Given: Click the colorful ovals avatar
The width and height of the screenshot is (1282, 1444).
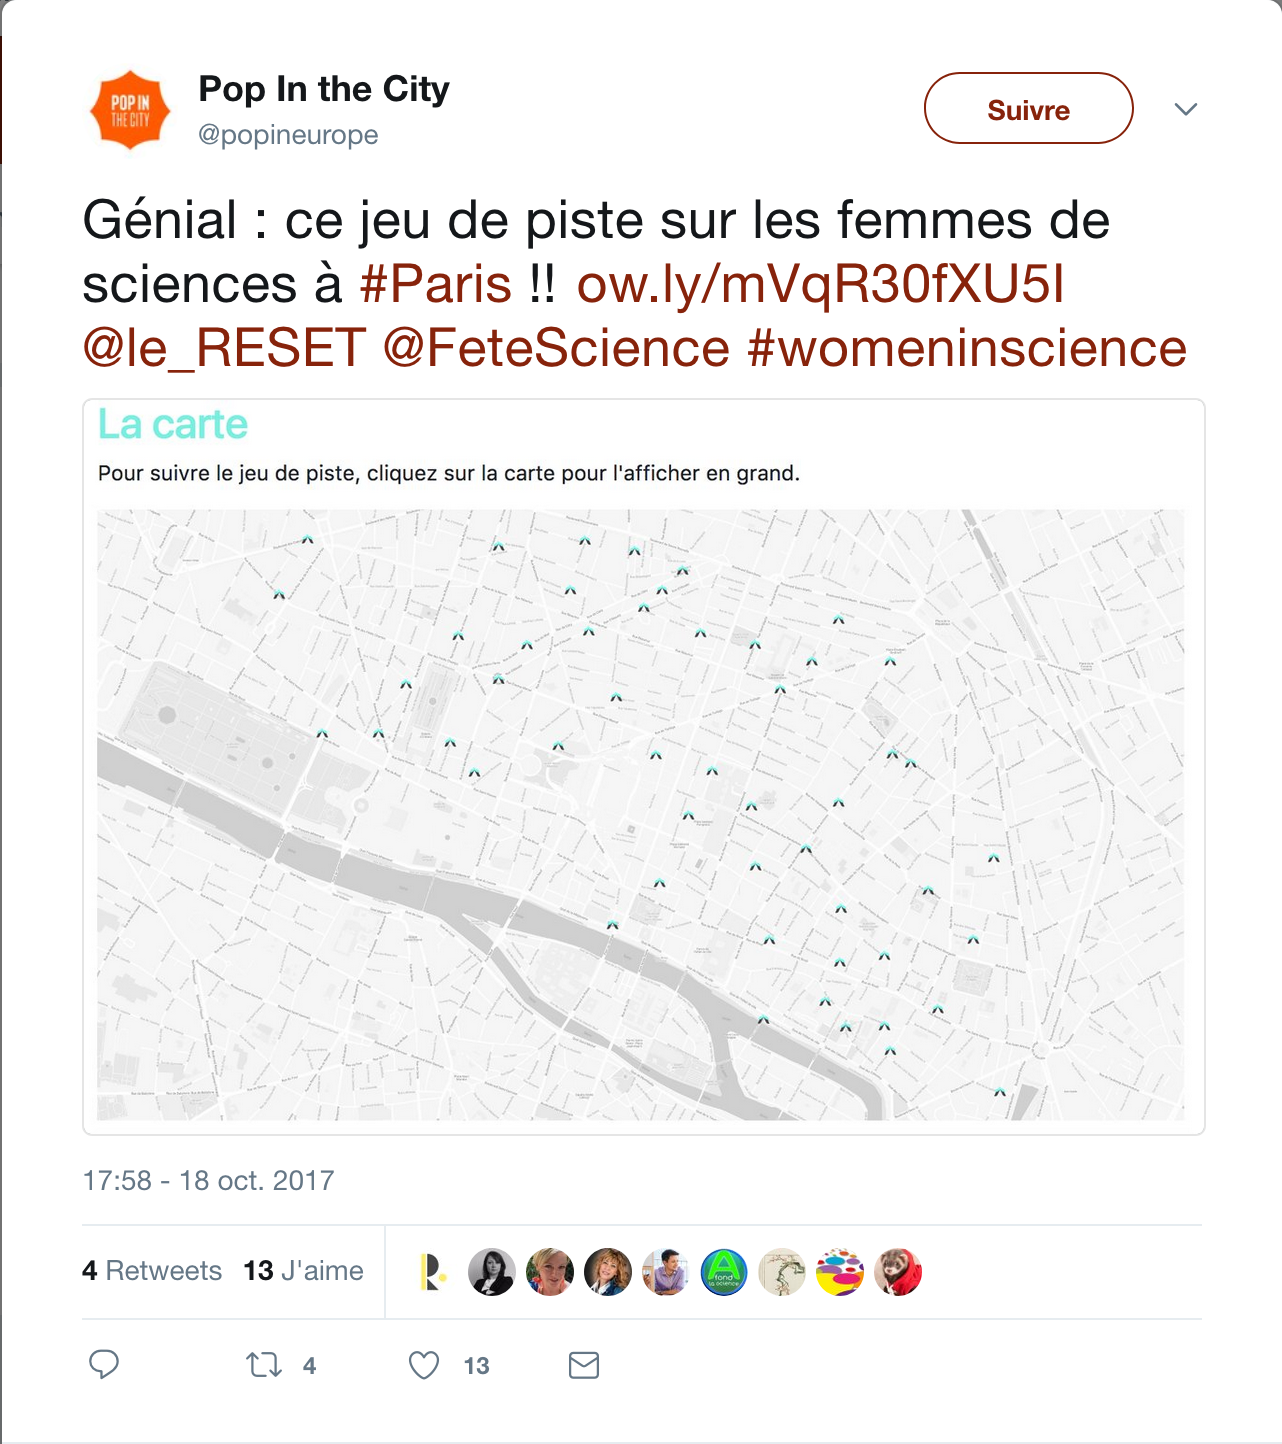Looking at the screenshot, I should 840,1272.
